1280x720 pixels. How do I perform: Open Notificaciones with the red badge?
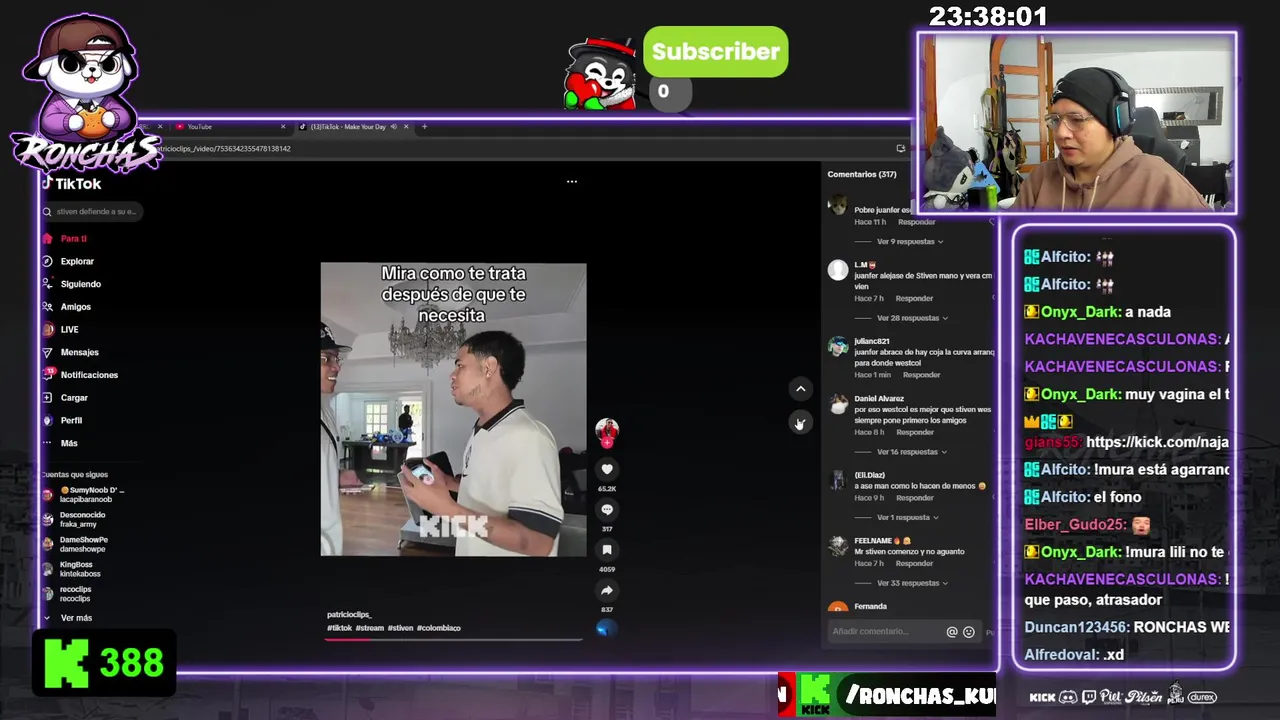click(x=80, y=375)
